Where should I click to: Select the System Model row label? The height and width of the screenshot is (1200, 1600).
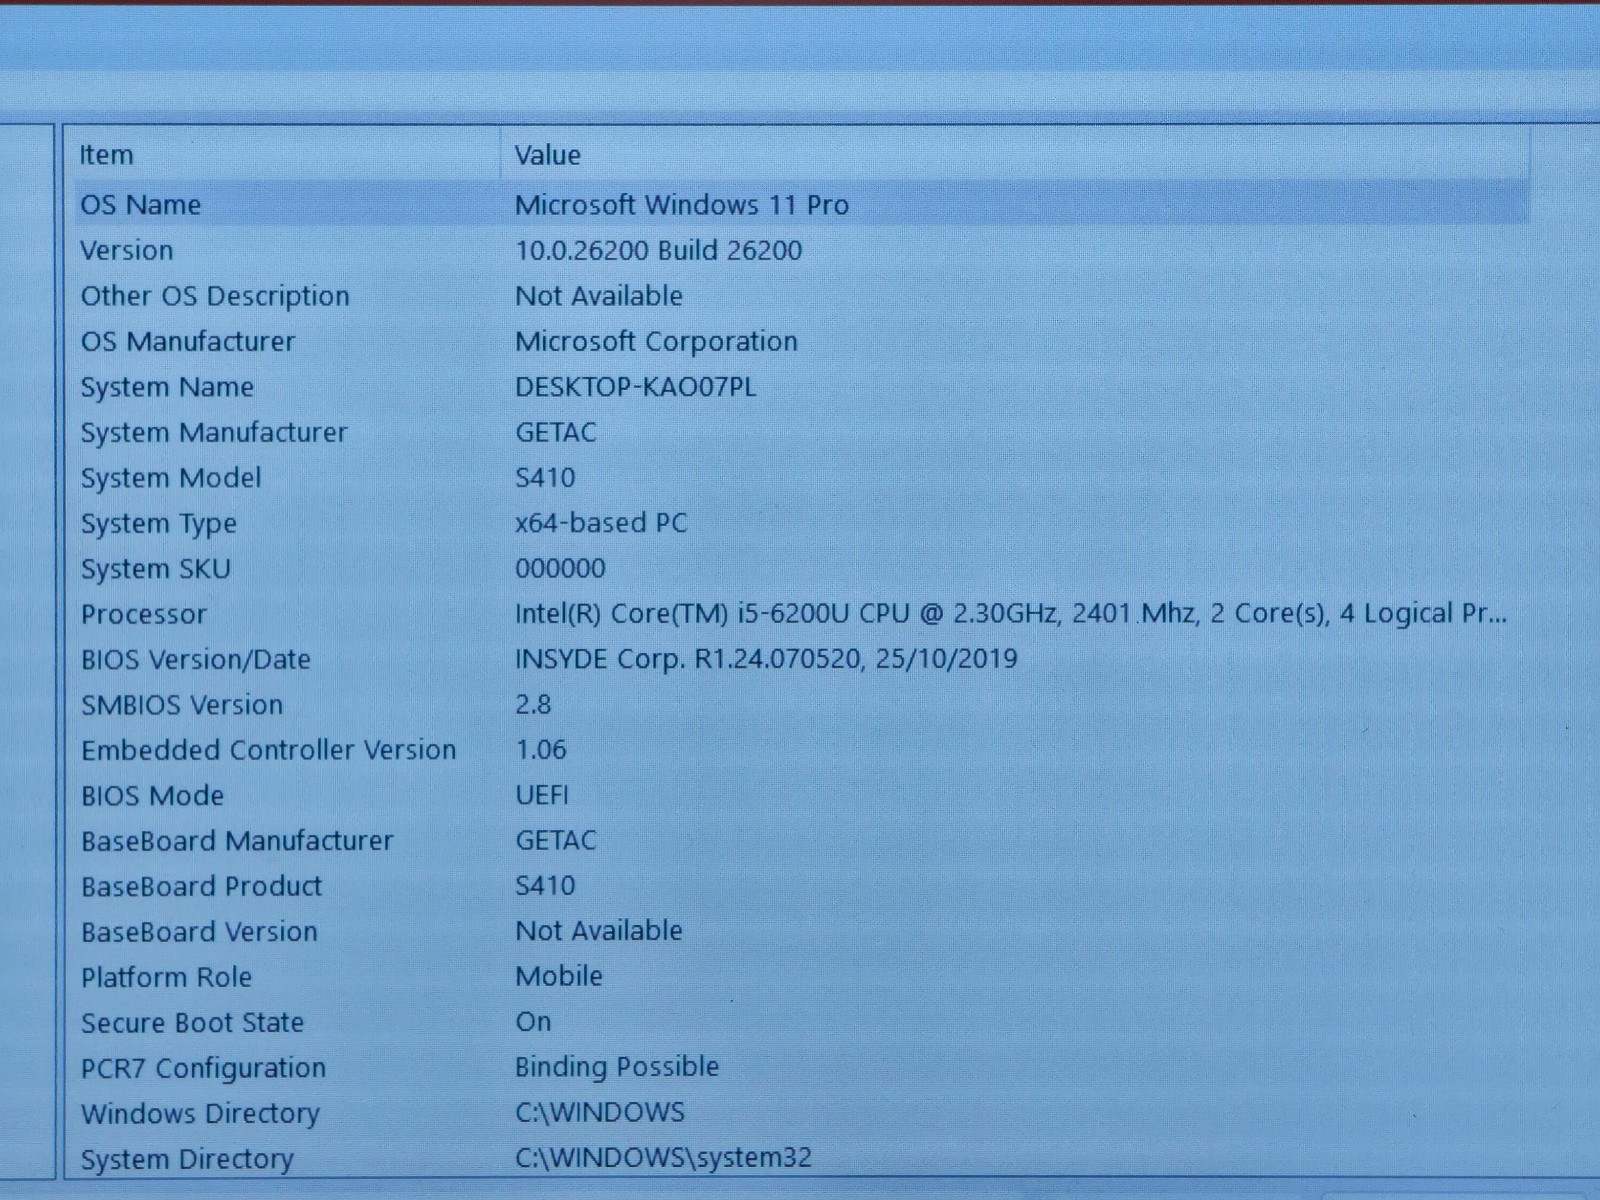point(171,478)
